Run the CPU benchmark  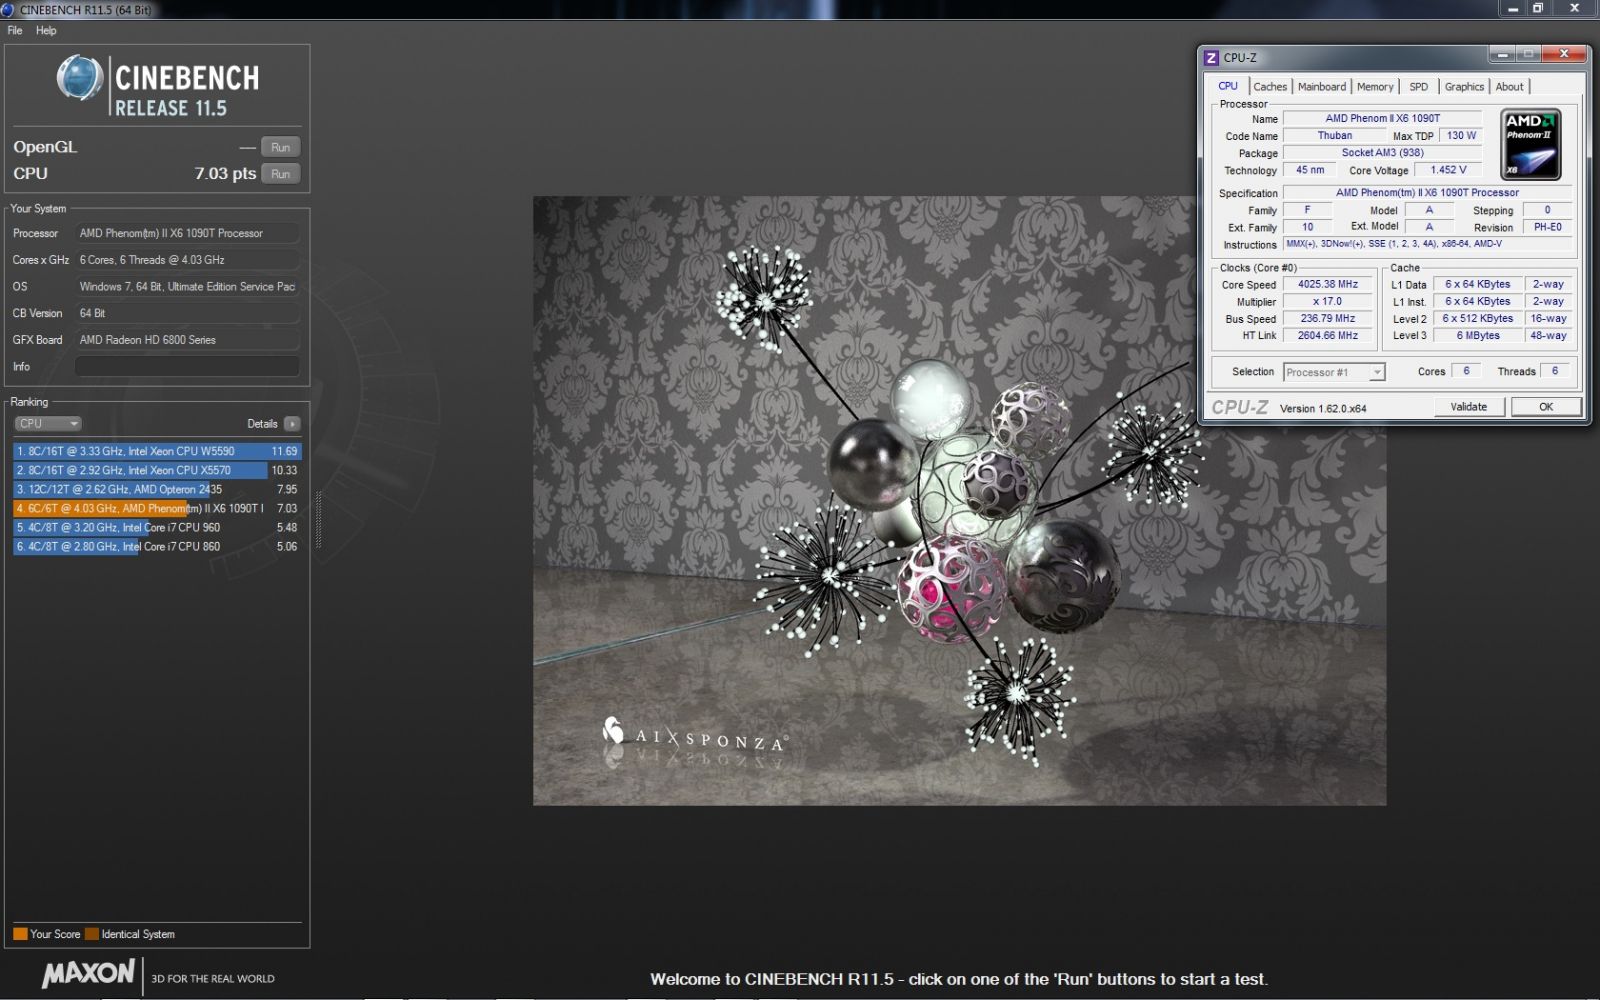click(x=281, y=174)
